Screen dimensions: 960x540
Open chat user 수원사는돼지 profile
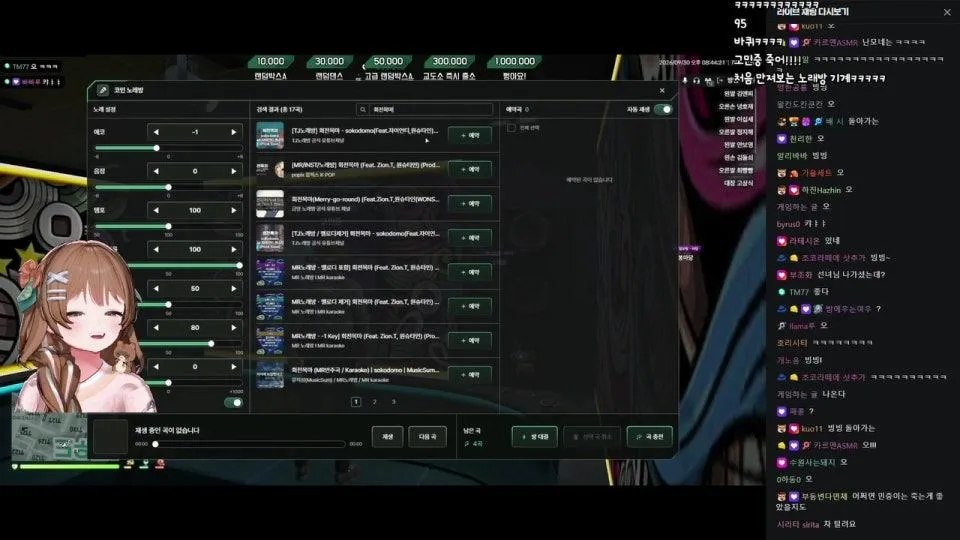(812, 463)
